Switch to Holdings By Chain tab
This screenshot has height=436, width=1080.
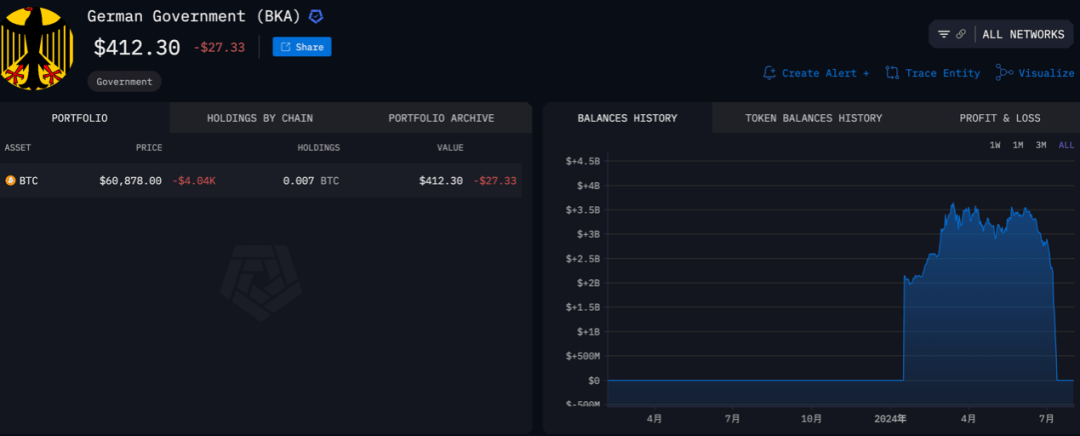click(x=259, y=118)
